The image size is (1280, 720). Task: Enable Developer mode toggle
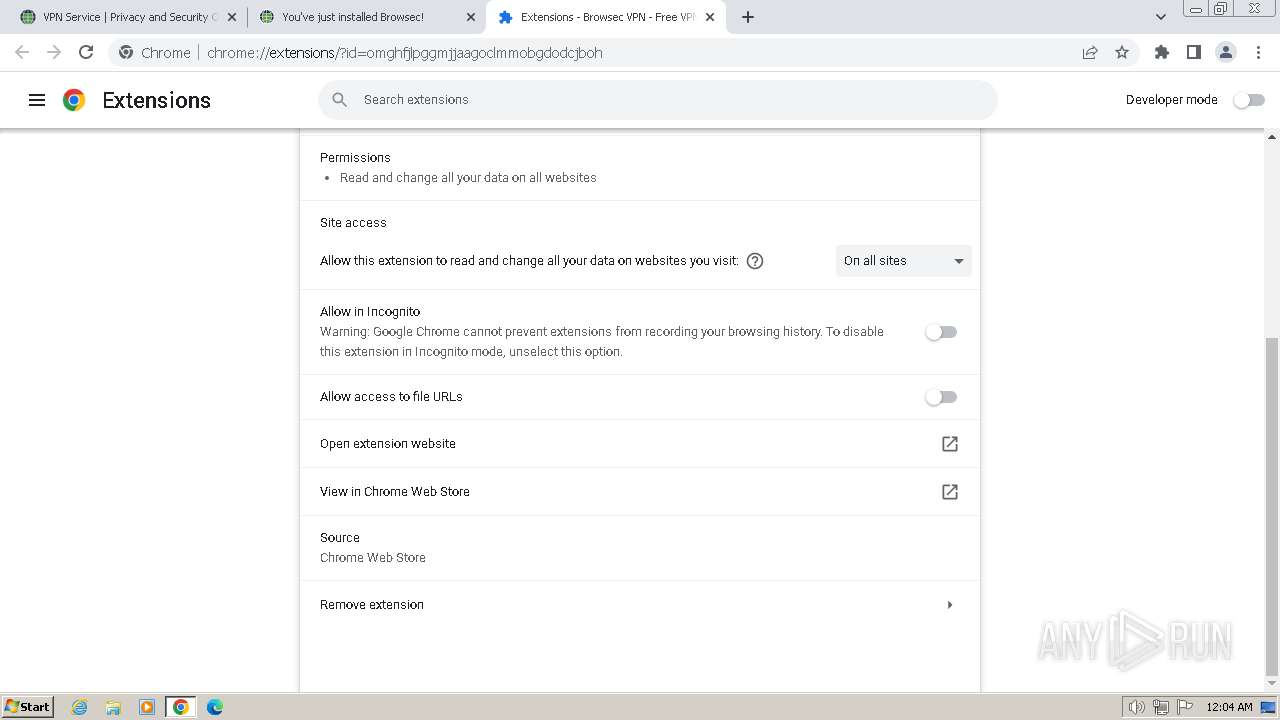(1249, 100)
